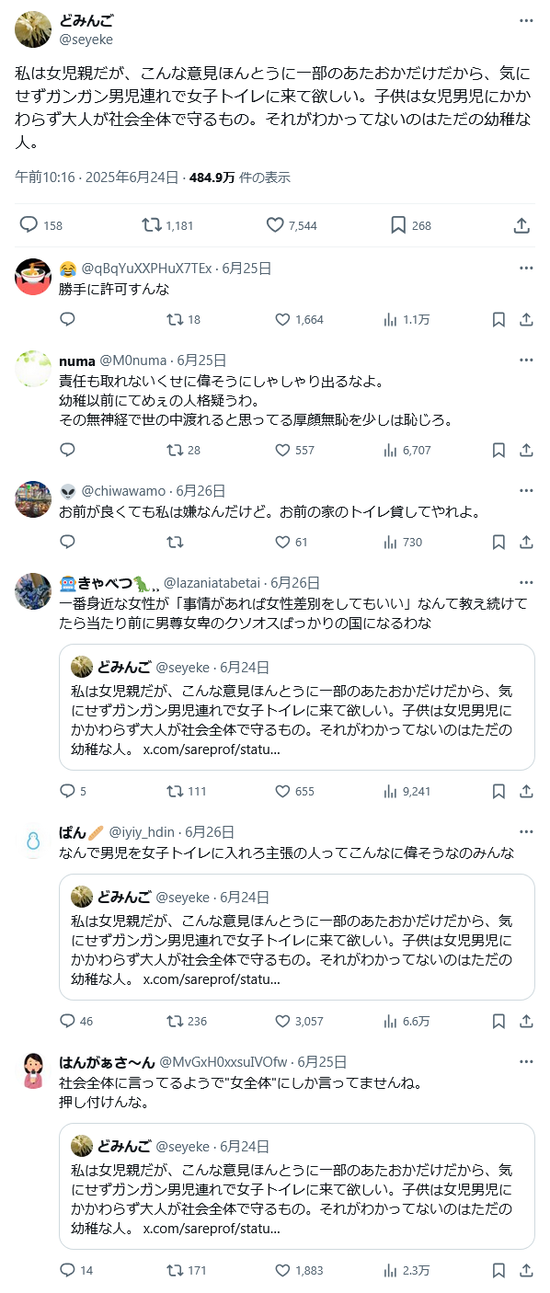Share the @qBqYuXXPHuX7TEx reply
This screenshot has width=550, height=1293.
point(525,320)
